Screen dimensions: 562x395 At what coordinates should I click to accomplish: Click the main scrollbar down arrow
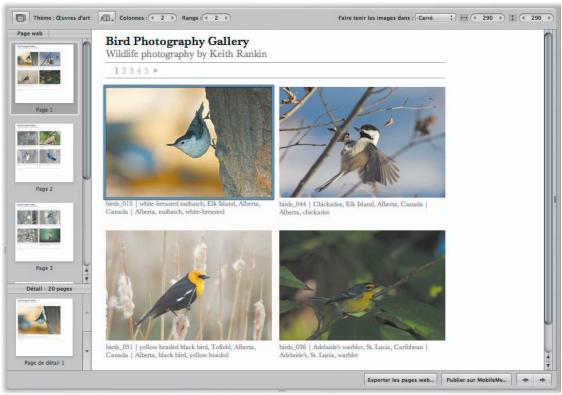(548, 365)
